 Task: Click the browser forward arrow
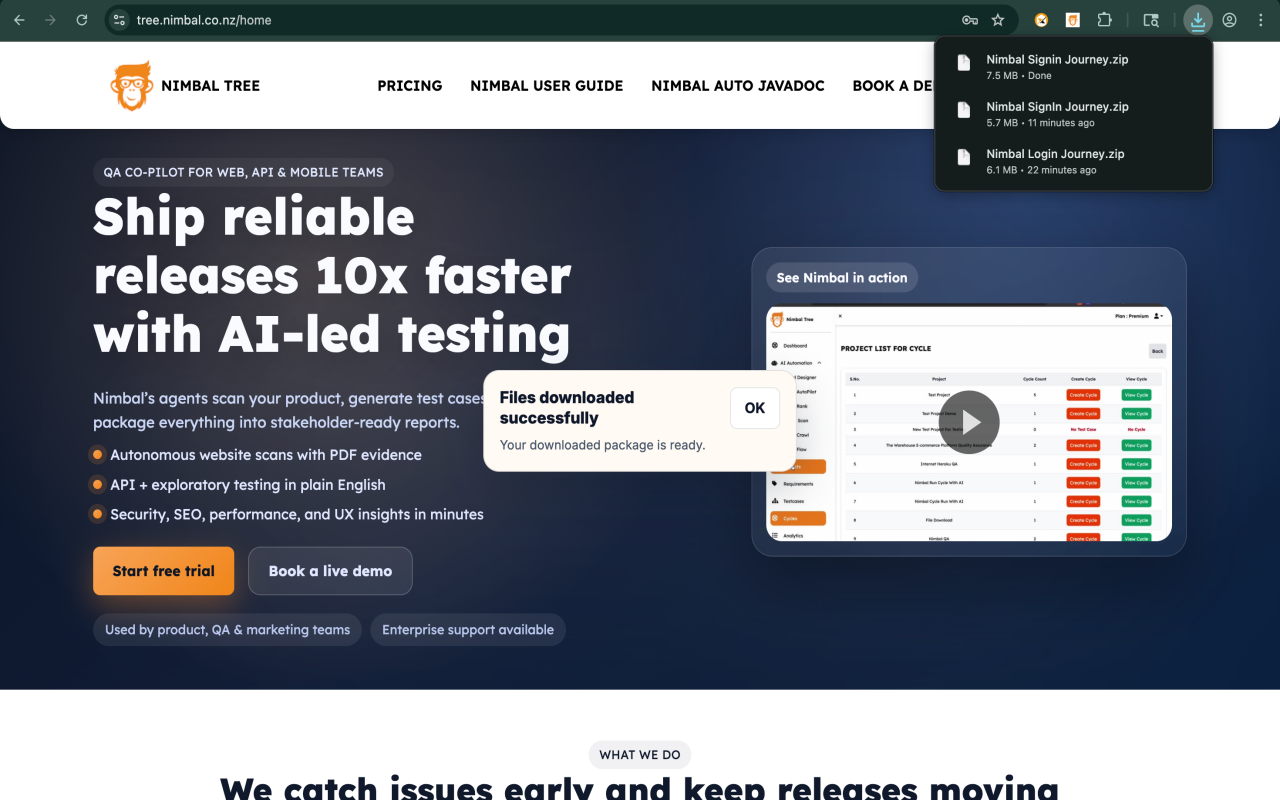click(50, 20)
